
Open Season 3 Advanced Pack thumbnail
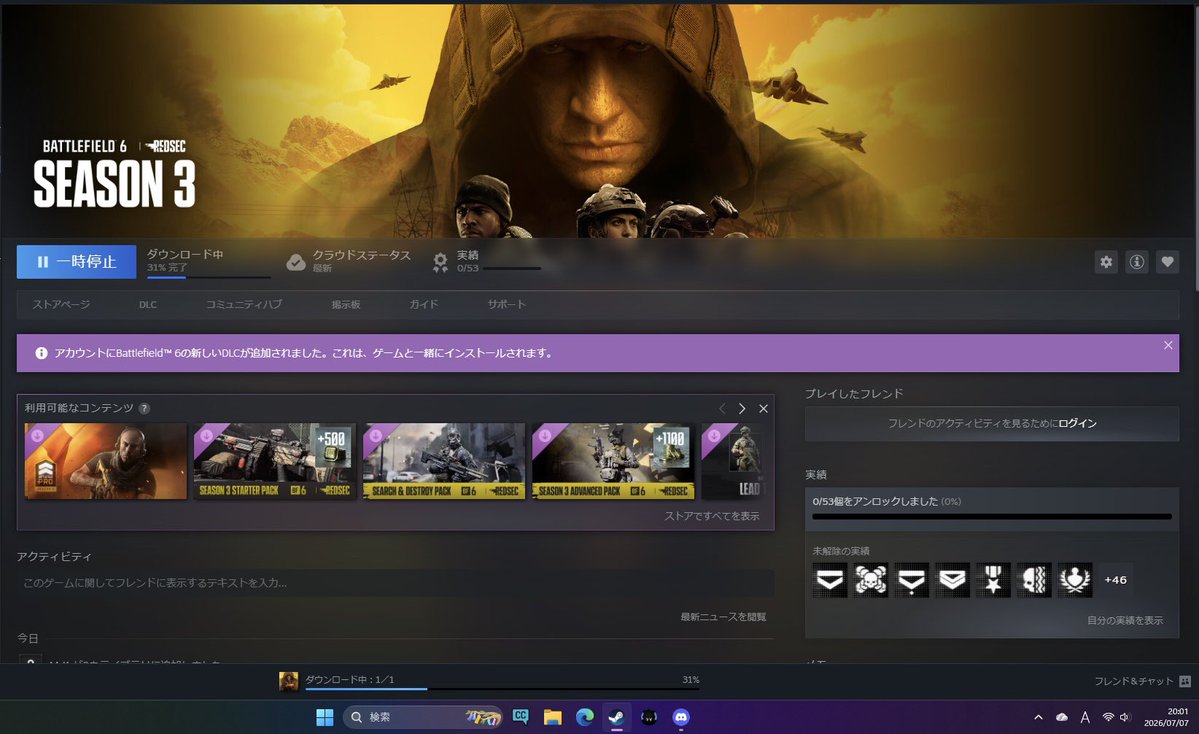pyautogui.click(x=613, y=461)
